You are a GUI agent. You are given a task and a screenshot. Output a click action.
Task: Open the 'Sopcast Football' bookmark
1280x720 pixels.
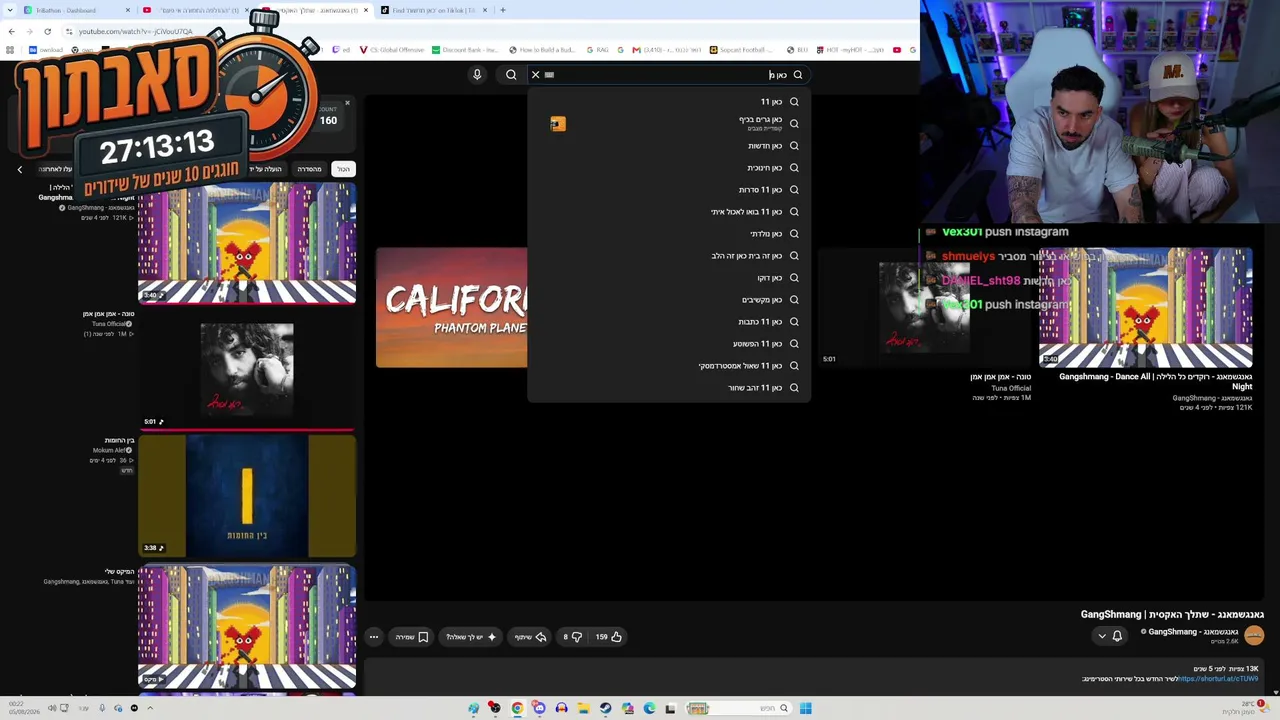(743, 50)
